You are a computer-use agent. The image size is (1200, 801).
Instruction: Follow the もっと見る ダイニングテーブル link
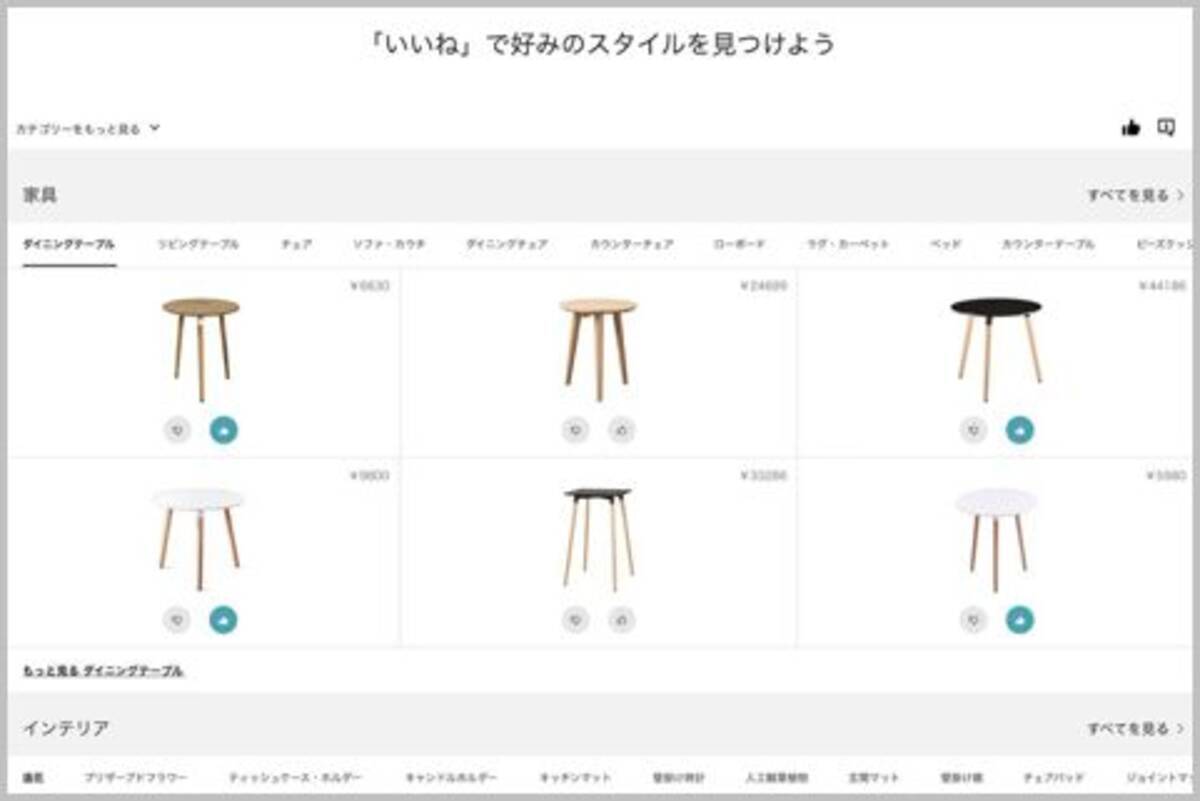point(103,671)
